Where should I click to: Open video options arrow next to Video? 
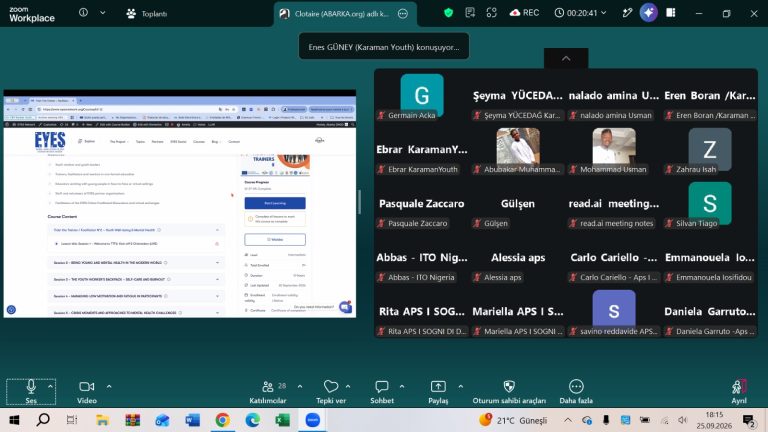[109, 386]
